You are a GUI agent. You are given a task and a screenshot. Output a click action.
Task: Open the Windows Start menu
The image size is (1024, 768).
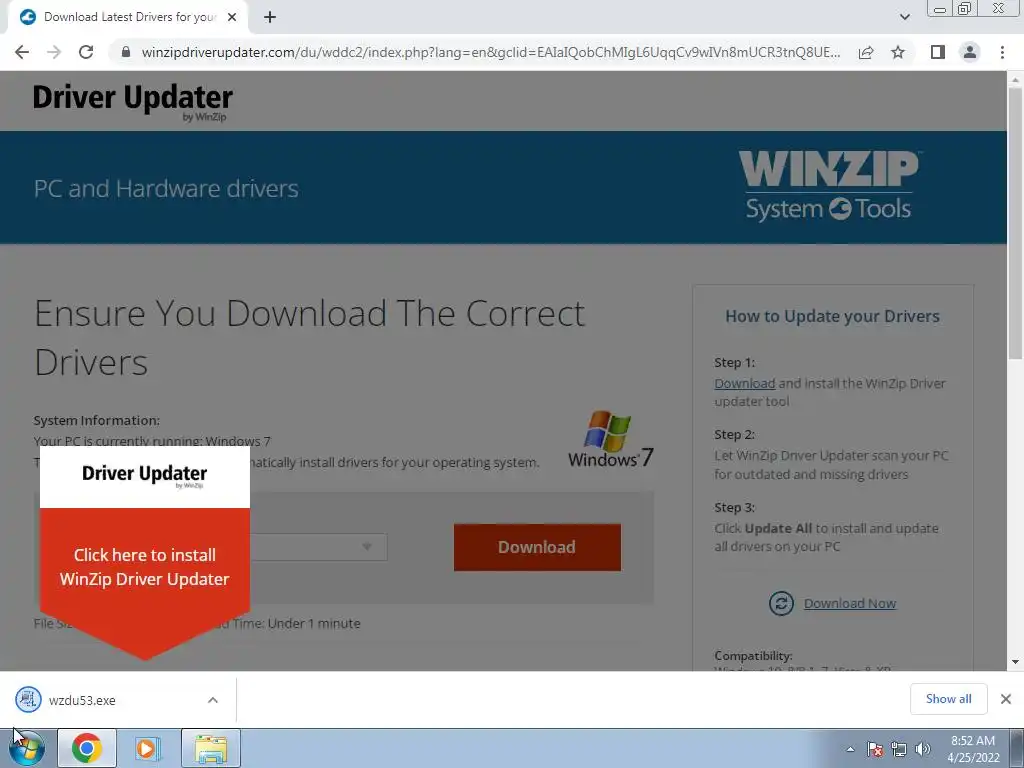pyautogui.click(x=27, y=748)
